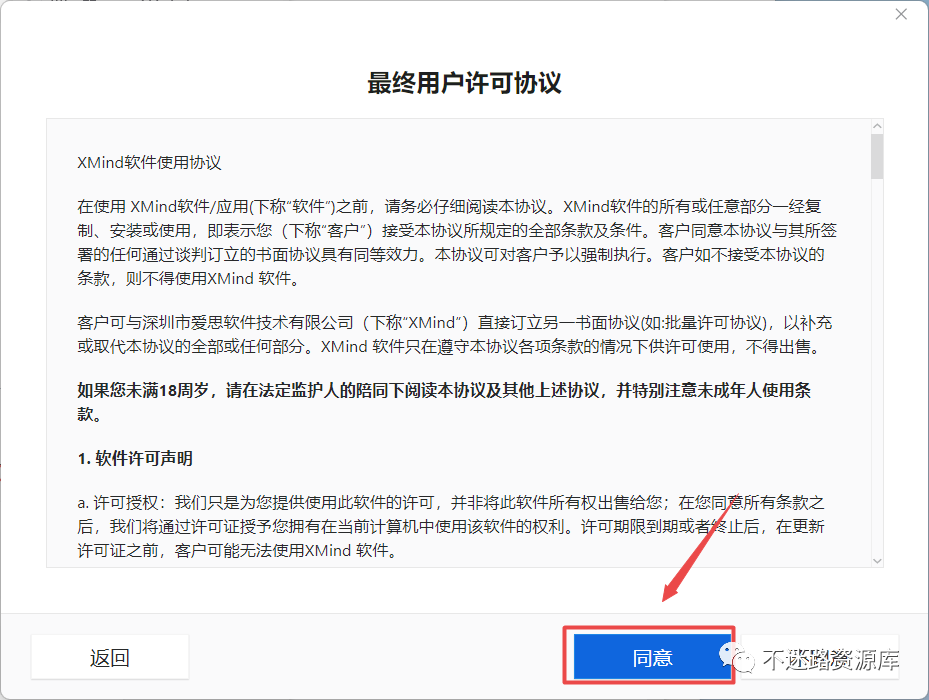Viewport: 929px width, 700px height.
Task: Click the scrollbar track below the thumb
Action: (877, 367)
